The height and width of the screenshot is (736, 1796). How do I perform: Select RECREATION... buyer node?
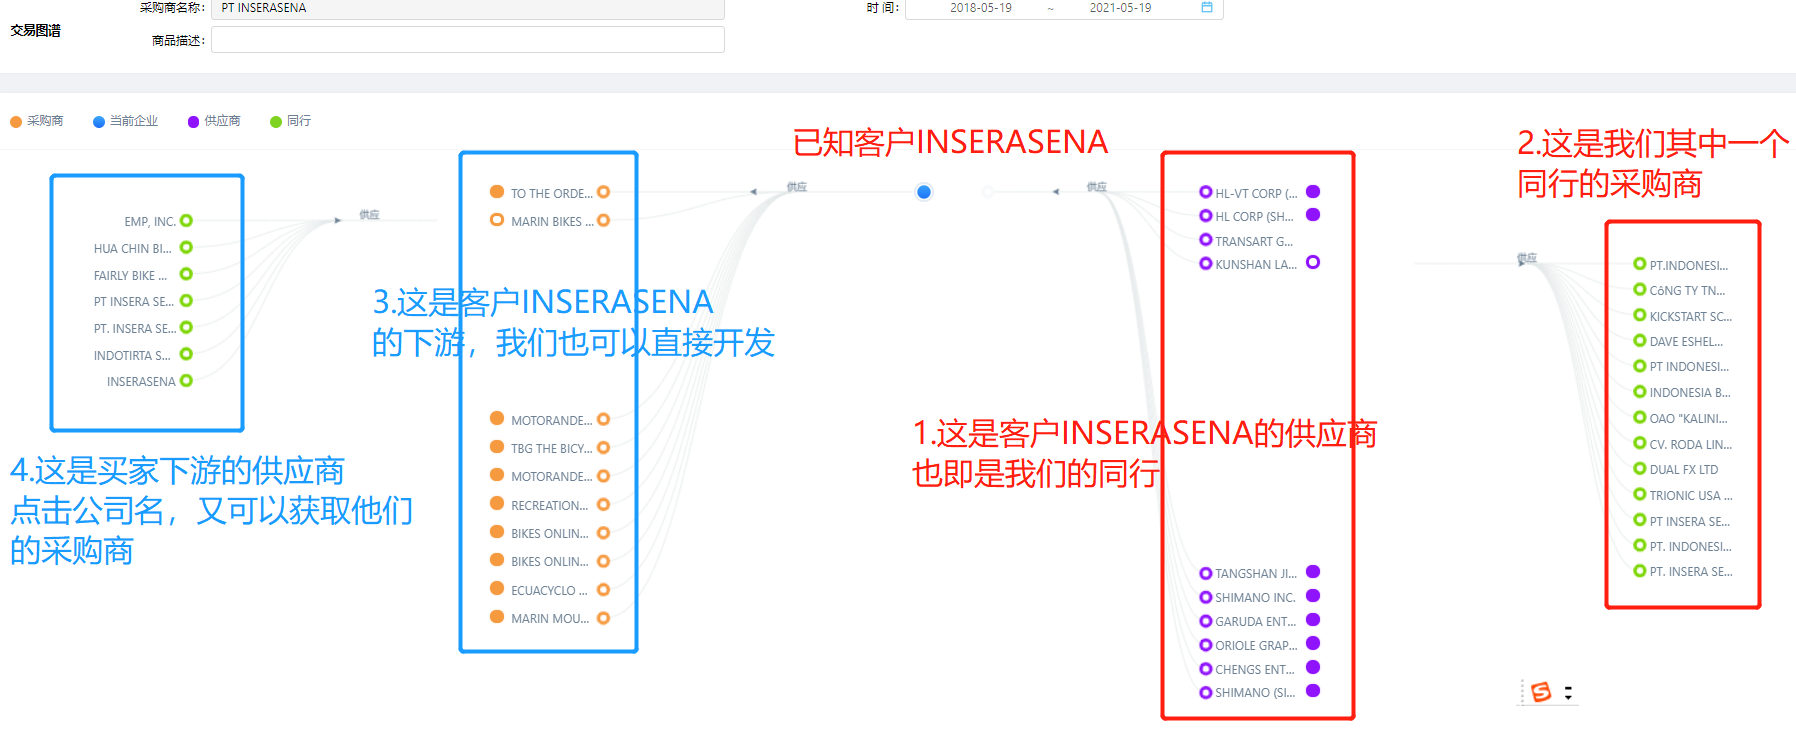497,504
